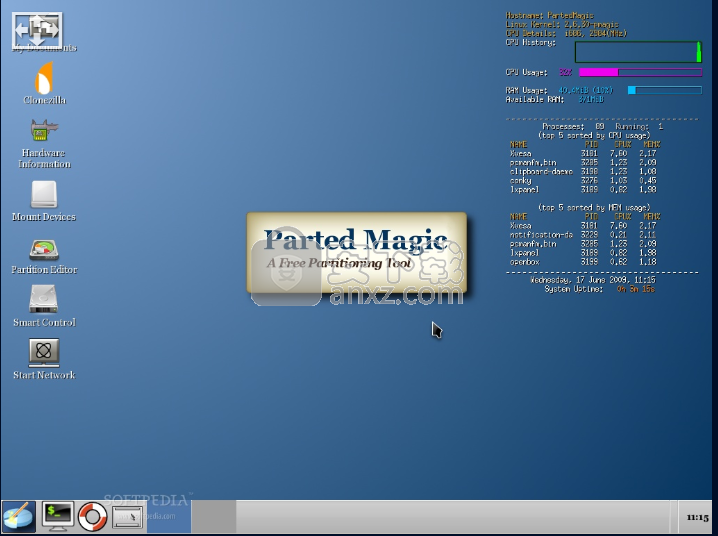Click the lifebuoy help icon in taskbar
This screenshot has width=718, height=536.
coord(92,517)
